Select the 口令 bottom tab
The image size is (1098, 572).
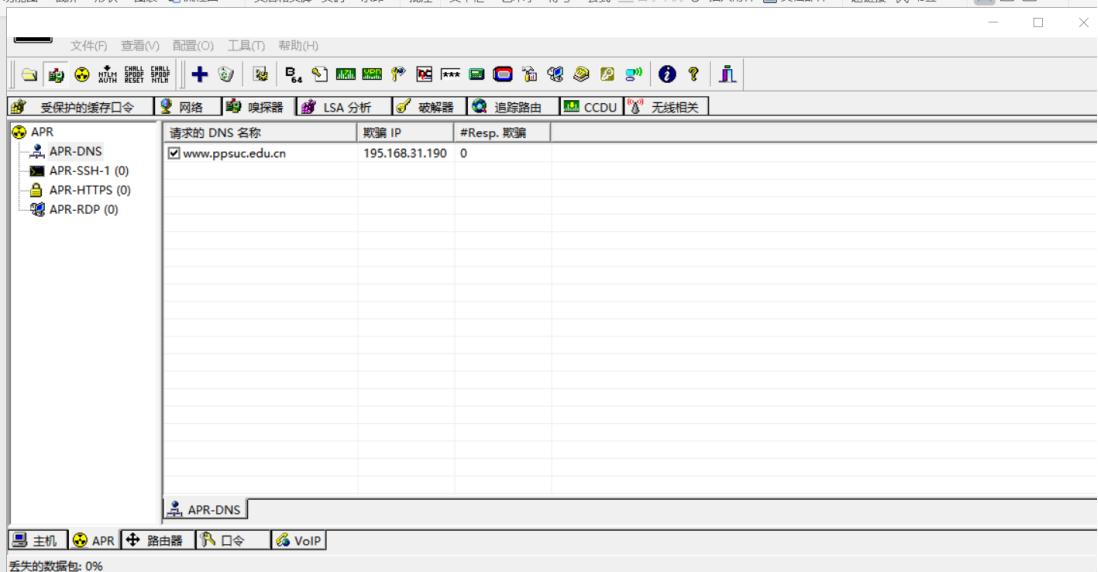coord(232,540)
